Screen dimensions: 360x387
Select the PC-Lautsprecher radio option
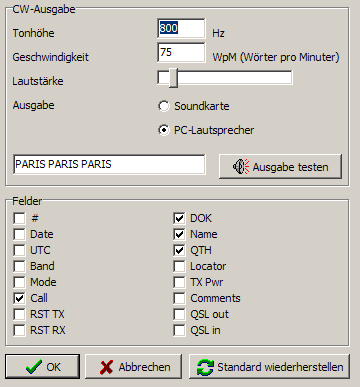164,130
